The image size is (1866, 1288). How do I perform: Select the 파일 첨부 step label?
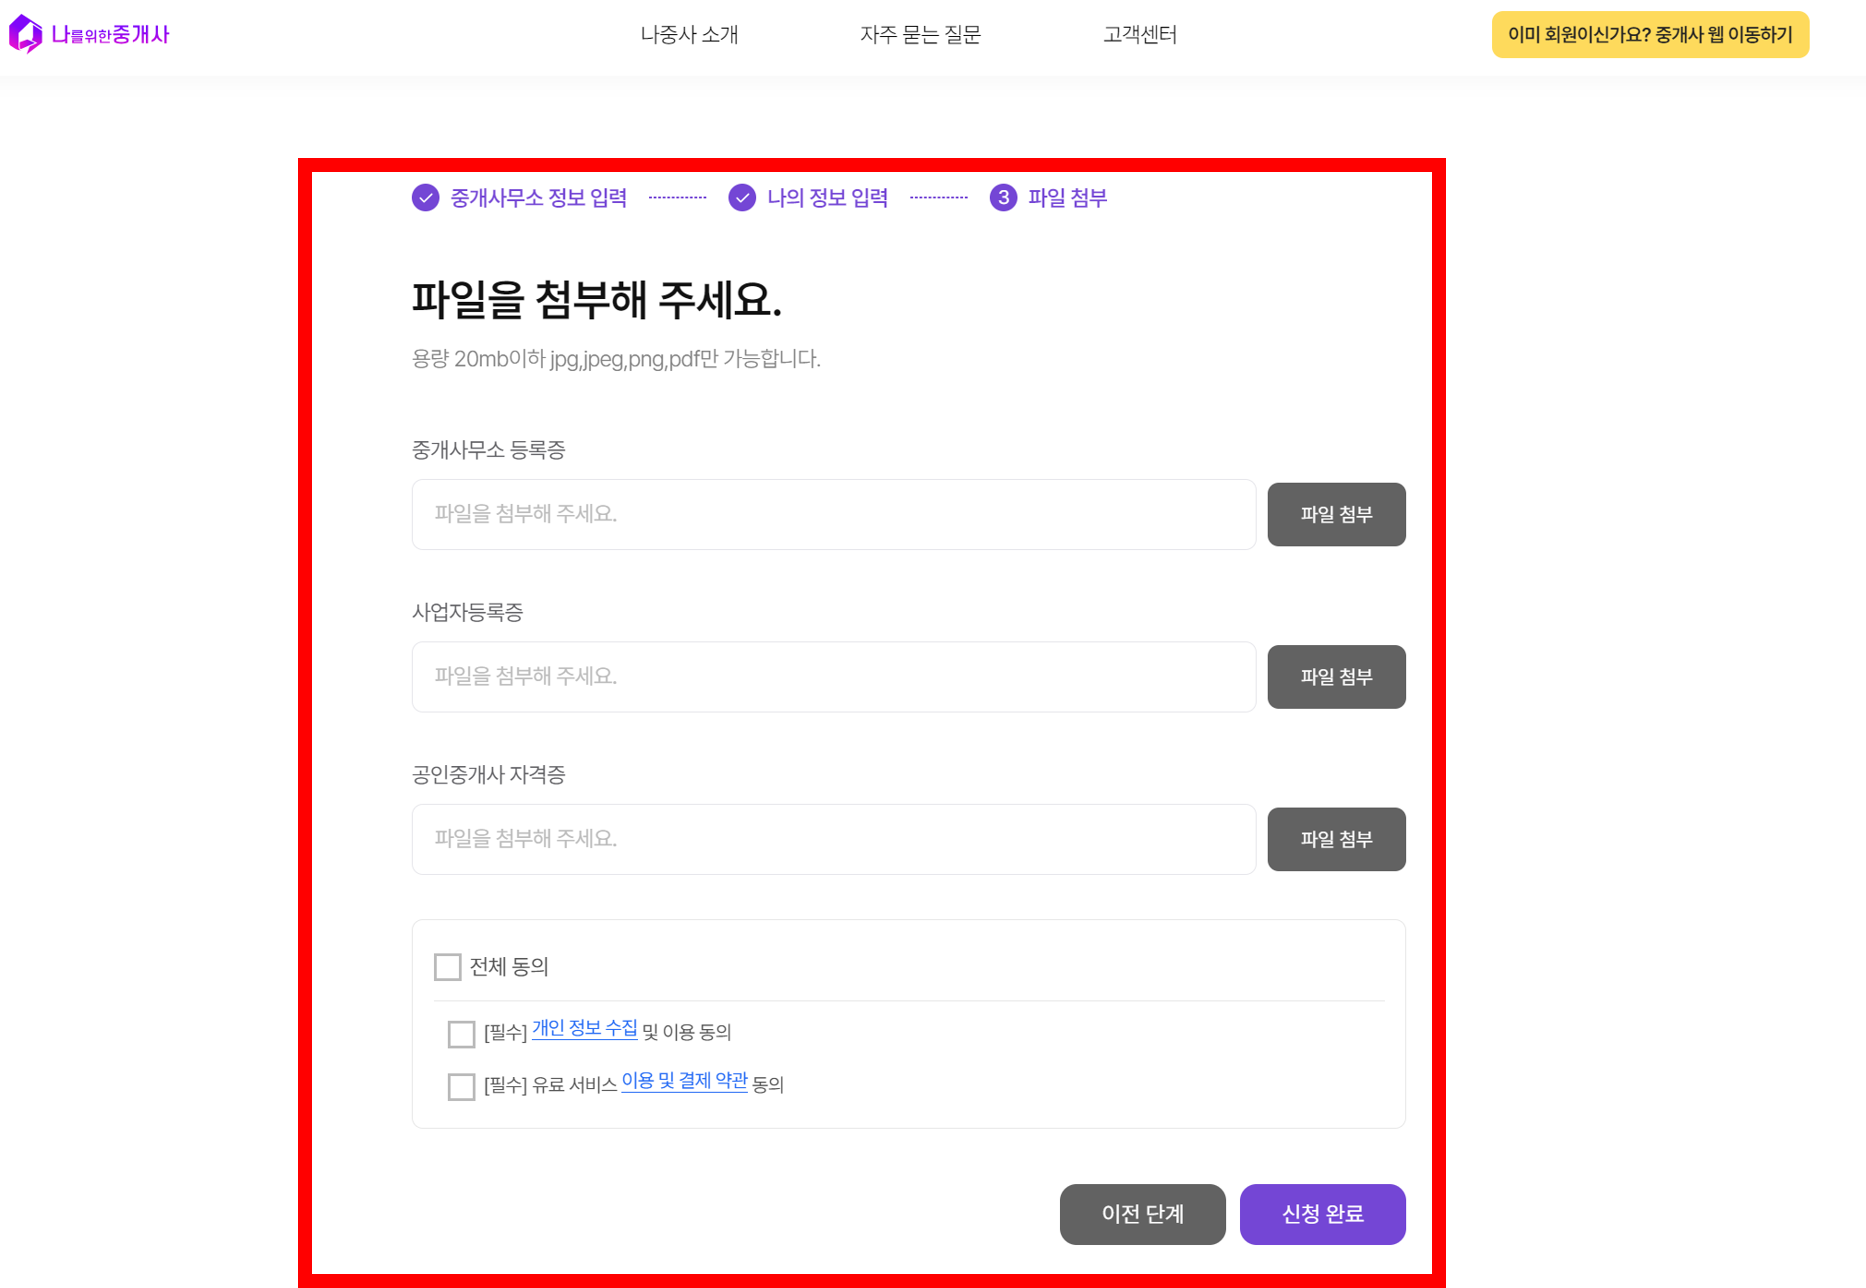(x=1067, y=198)
